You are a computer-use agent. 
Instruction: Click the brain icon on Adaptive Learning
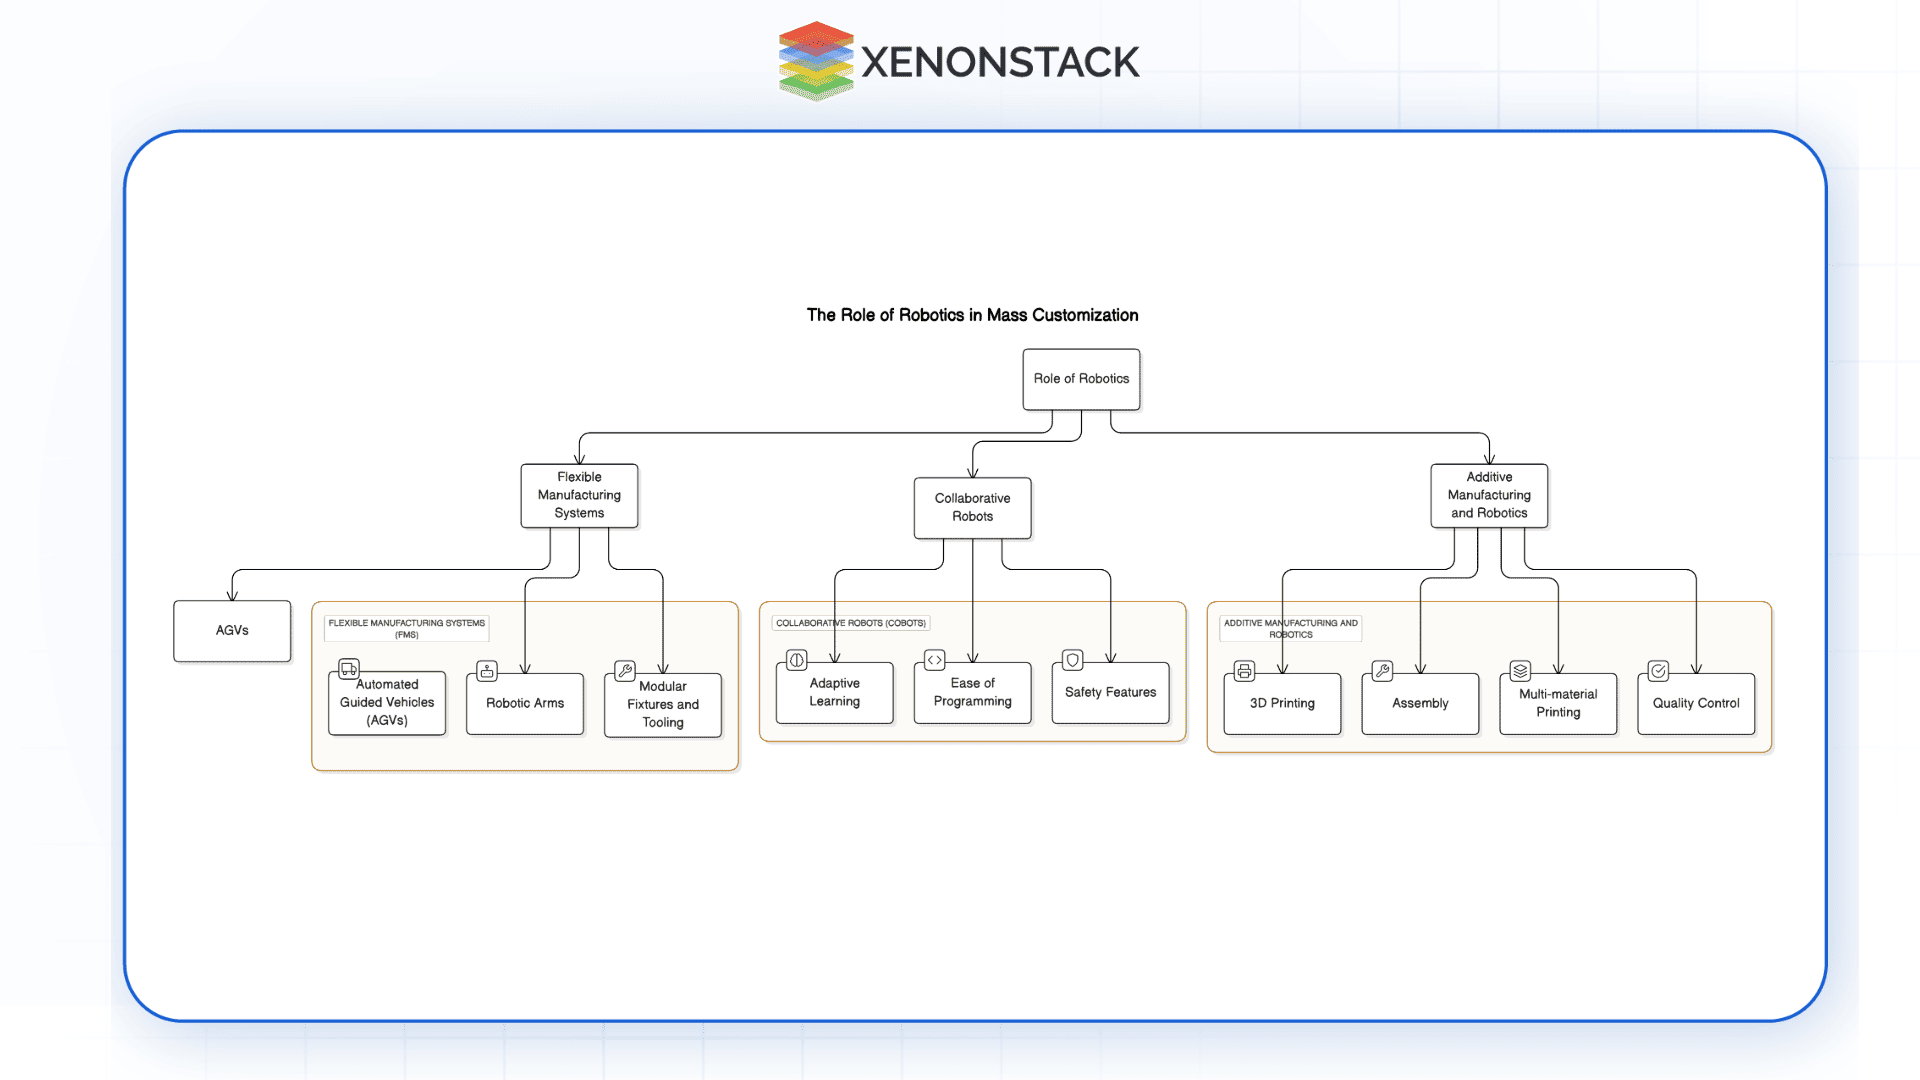[797, 660]
